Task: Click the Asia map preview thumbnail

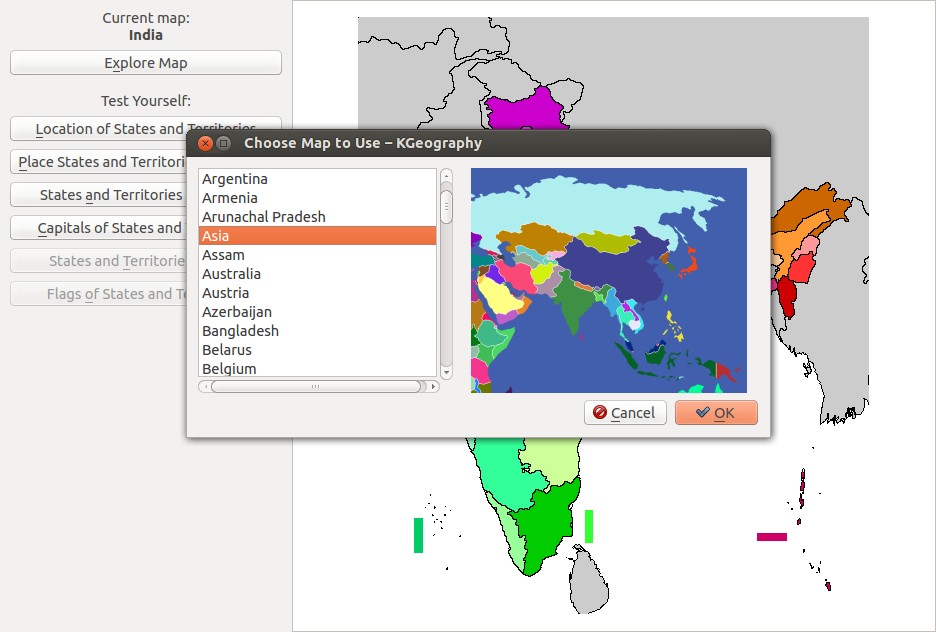Action: (608, 280)
